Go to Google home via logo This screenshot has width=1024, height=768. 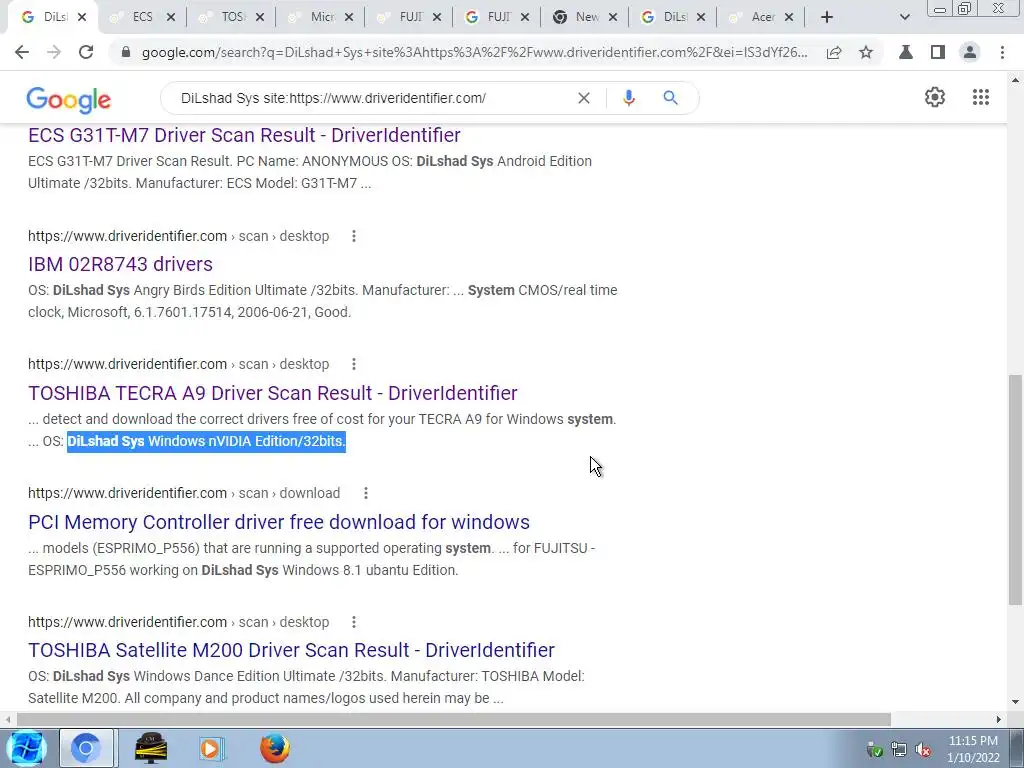coord(69,99)
